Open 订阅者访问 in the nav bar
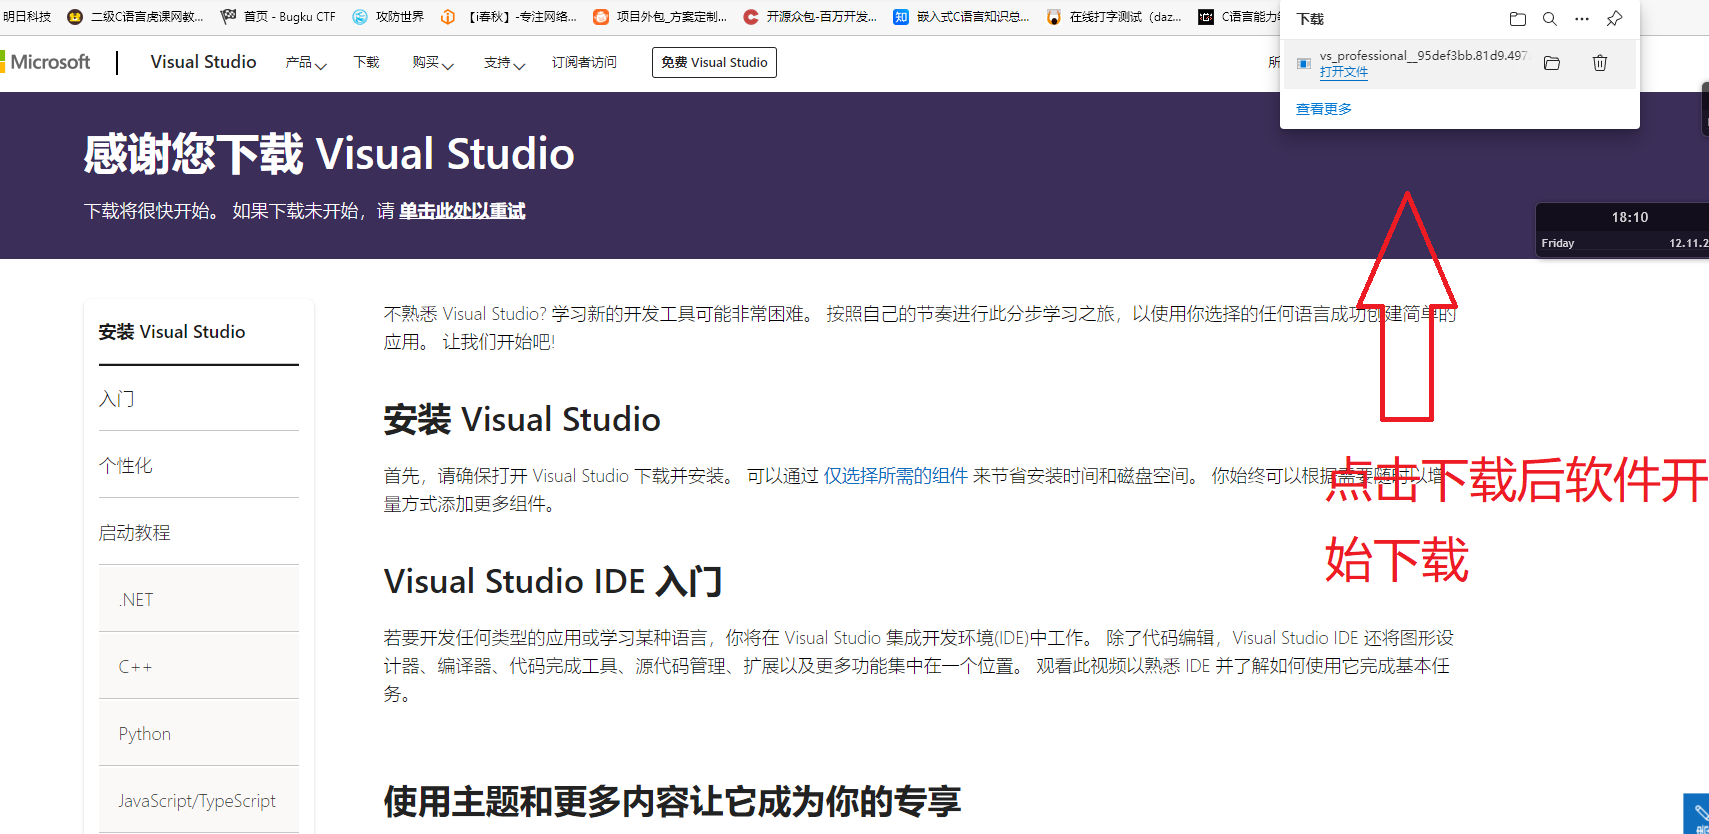1709x834 pixels. 584,62
